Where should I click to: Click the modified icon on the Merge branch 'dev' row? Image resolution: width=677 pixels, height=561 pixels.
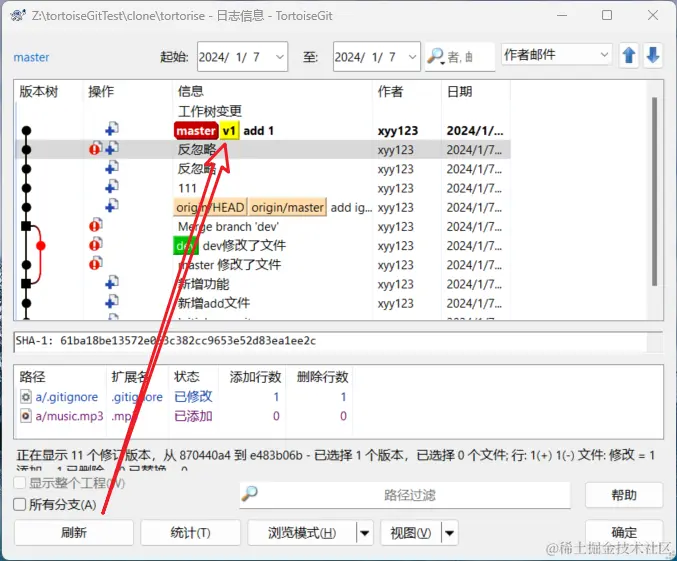coord(95,225)
